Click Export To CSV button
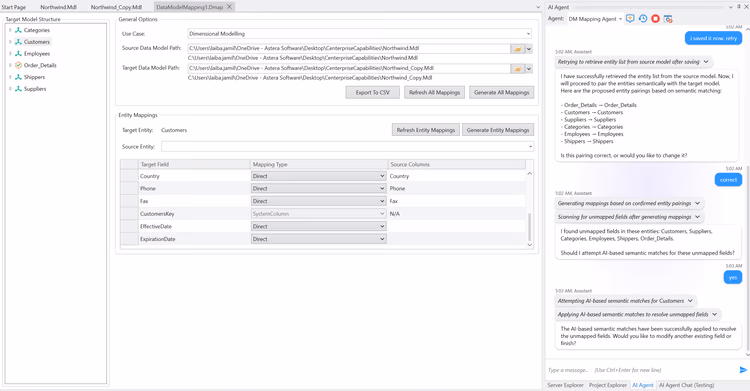Image resolution: width=750 pixels, height=391 pixels. (373, 92)
